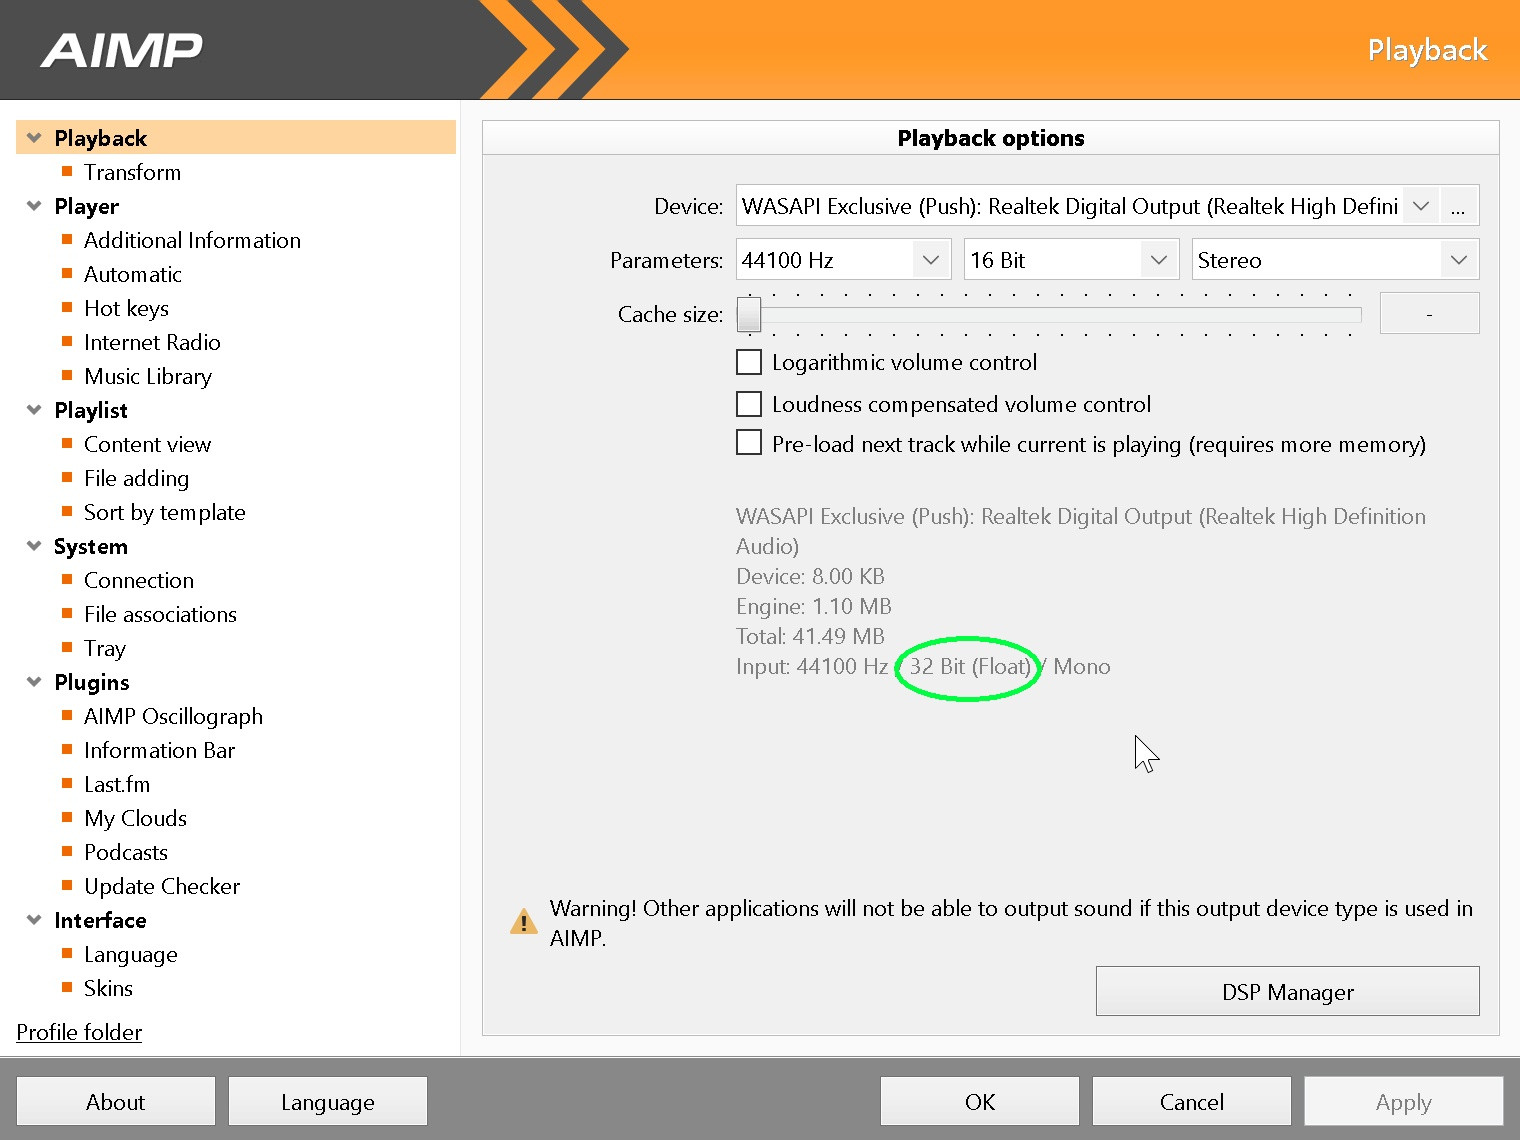Select AIMP Oscillograph in the Plugins list
The height and width of the screenshot is (1140, 1520).
point(173,716)
